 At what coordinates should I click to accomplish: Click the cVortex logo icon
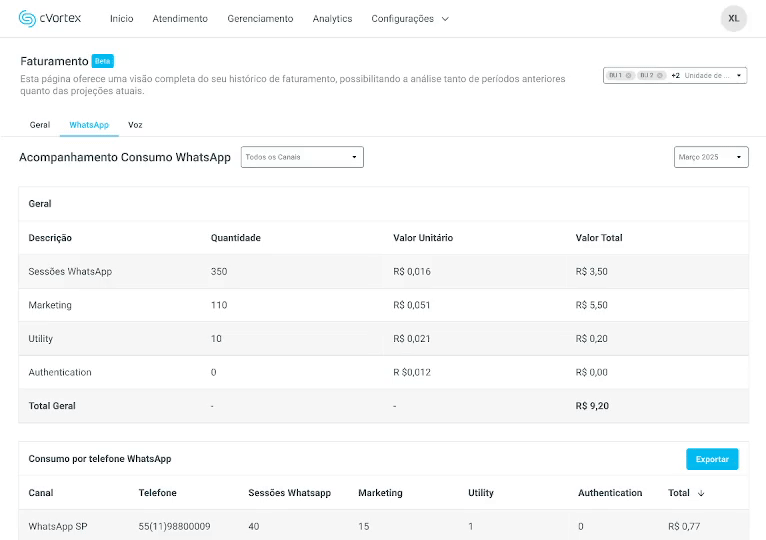point(27,18)
